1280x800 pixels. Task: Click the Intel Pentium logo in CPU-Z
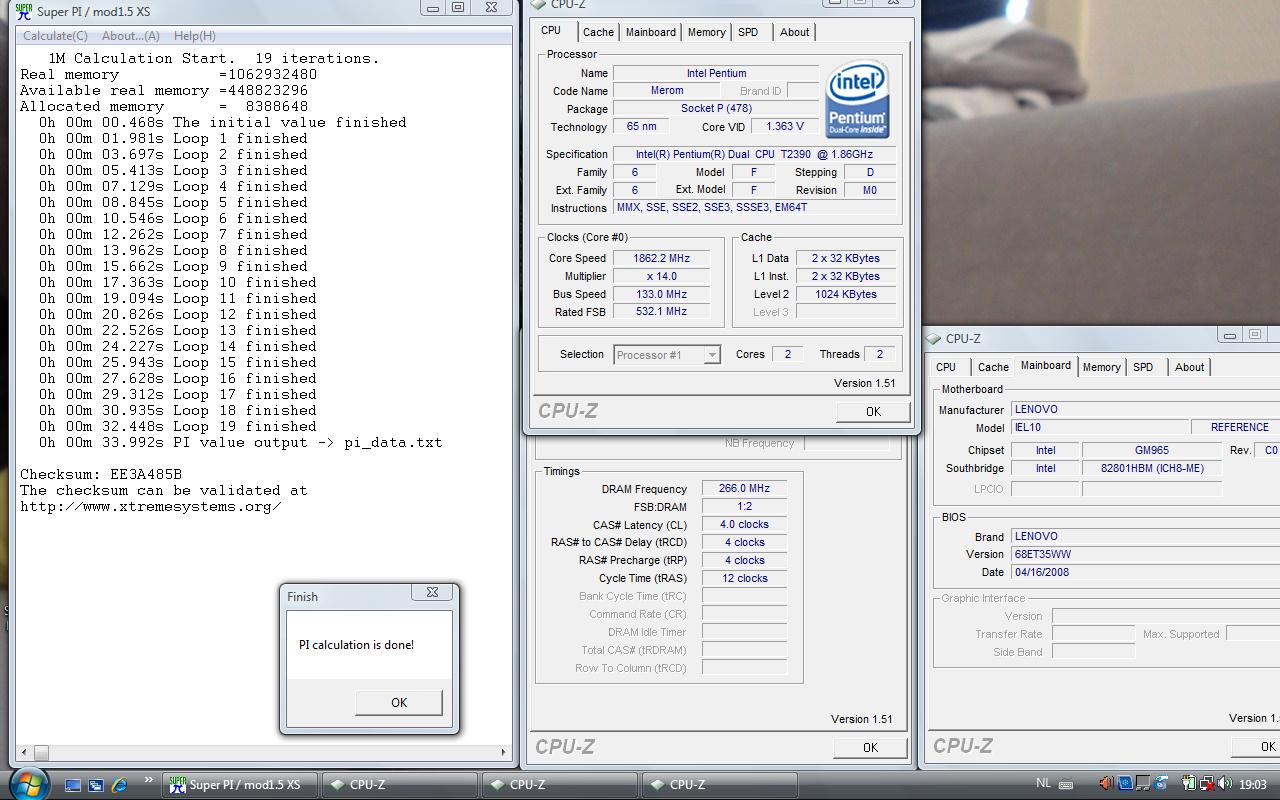pos(857,101)
